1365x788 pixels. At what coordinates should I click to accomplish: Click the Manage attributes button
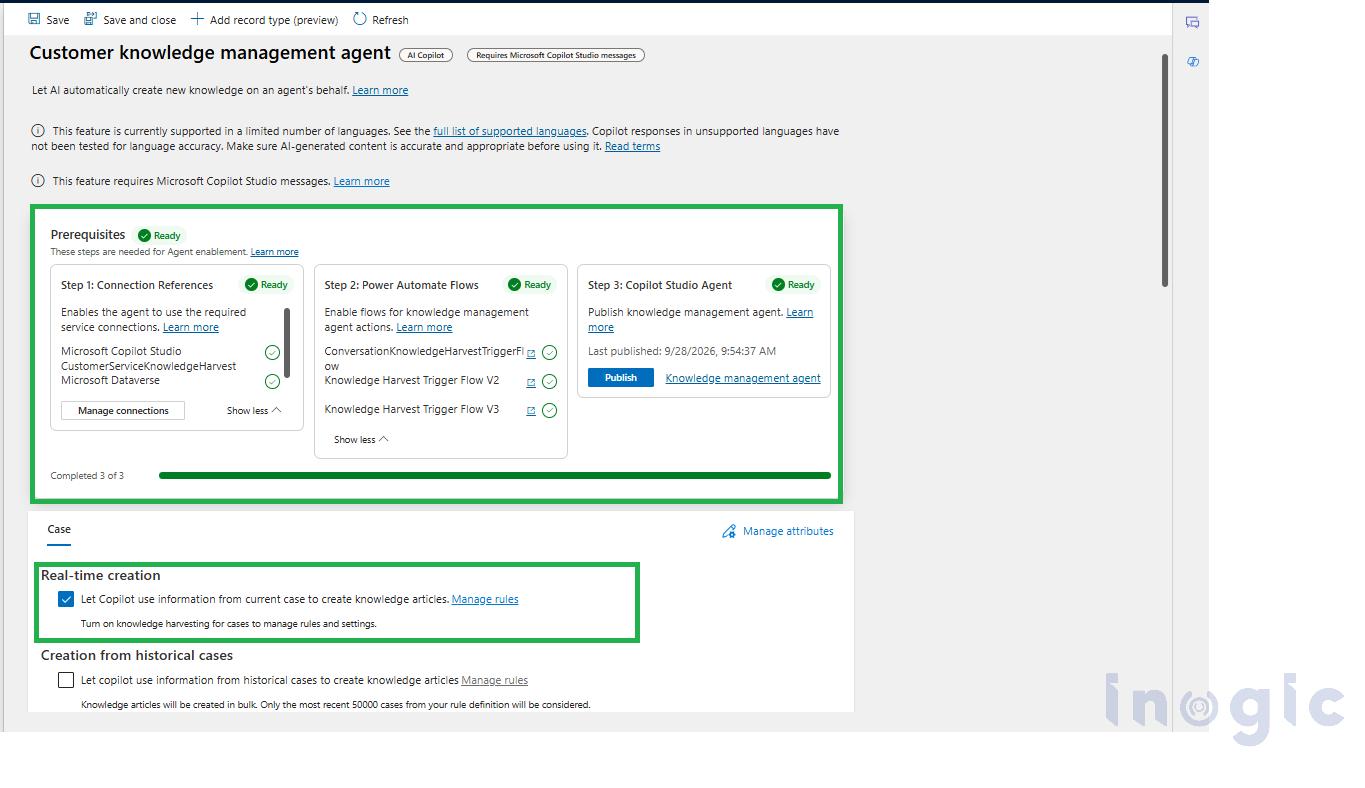tap(778, 531)
